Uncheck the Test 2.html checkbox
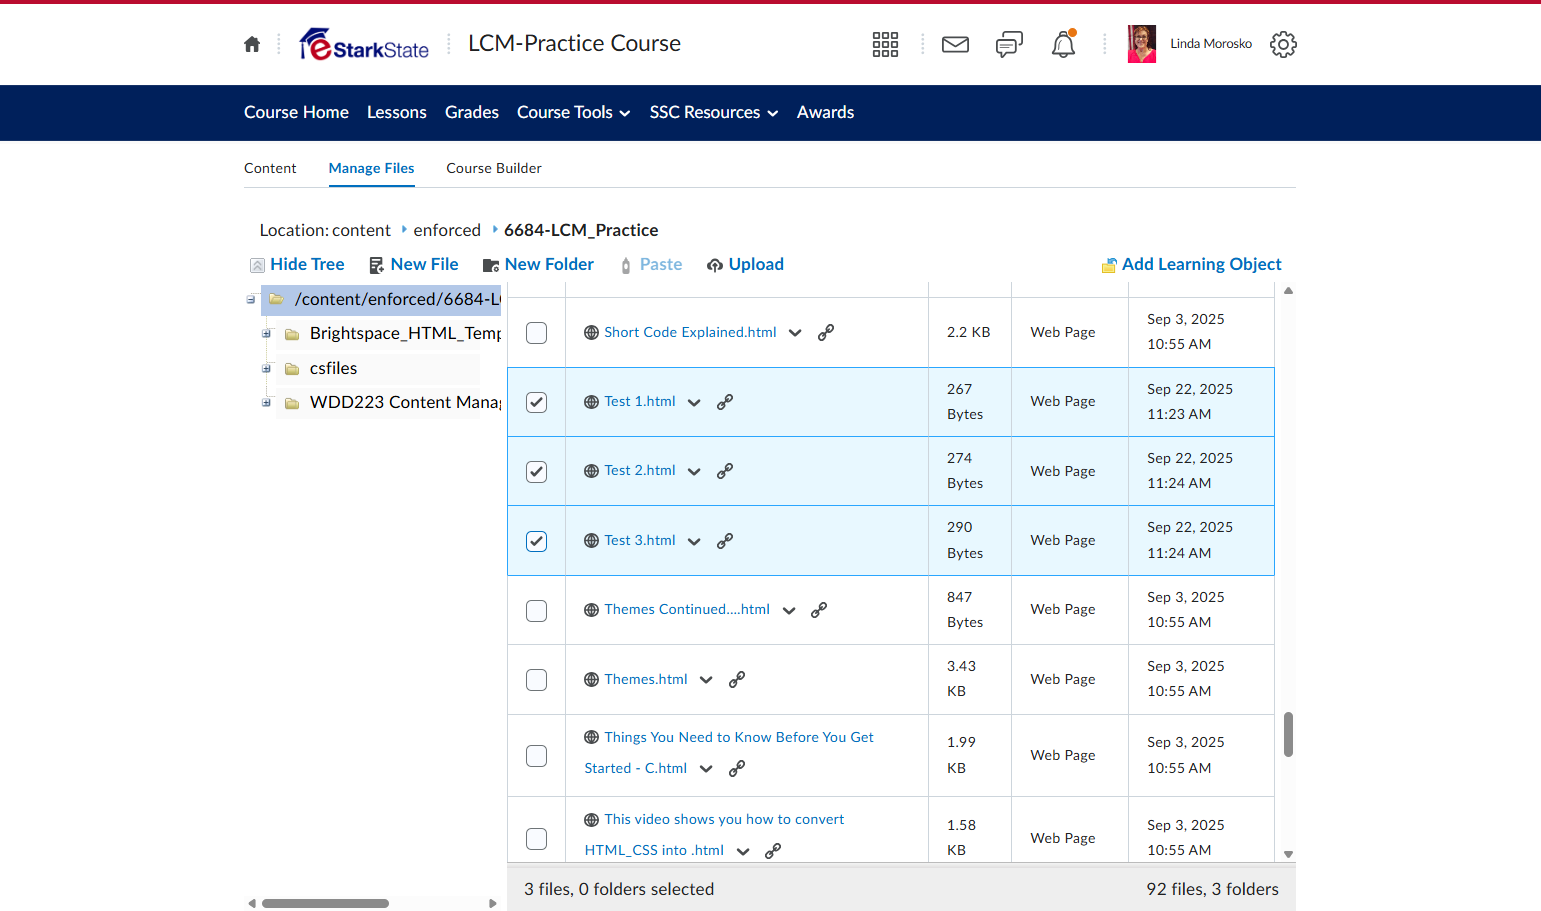 coord(537,471)
